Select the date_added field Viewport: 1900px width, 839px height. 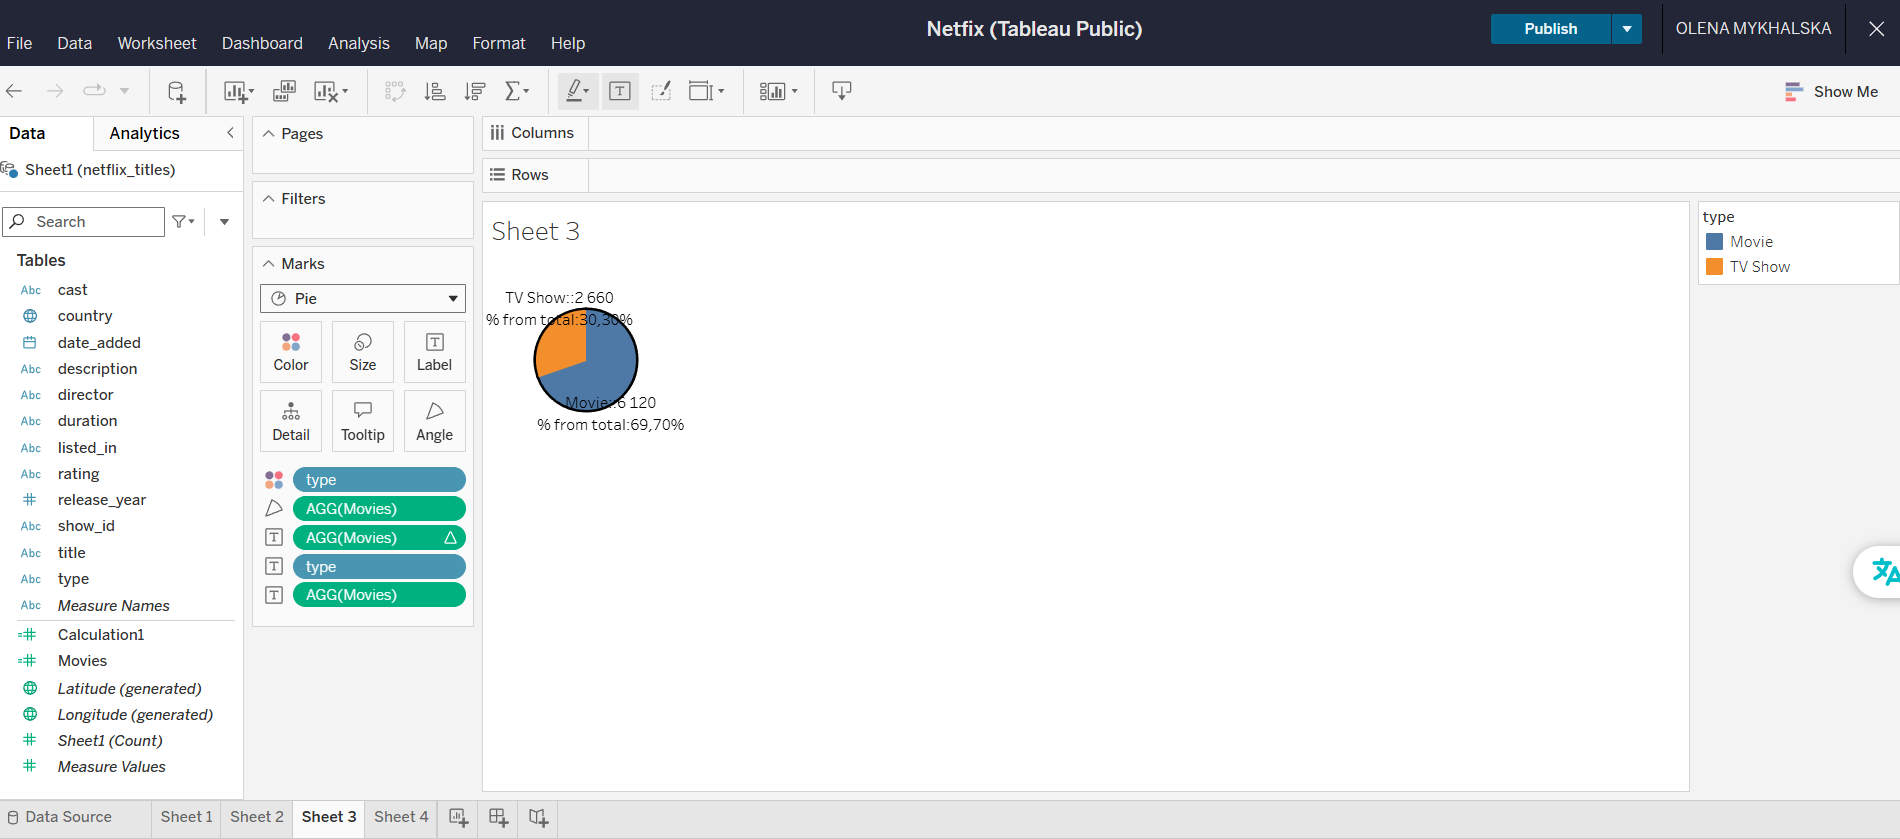[99, 343]
